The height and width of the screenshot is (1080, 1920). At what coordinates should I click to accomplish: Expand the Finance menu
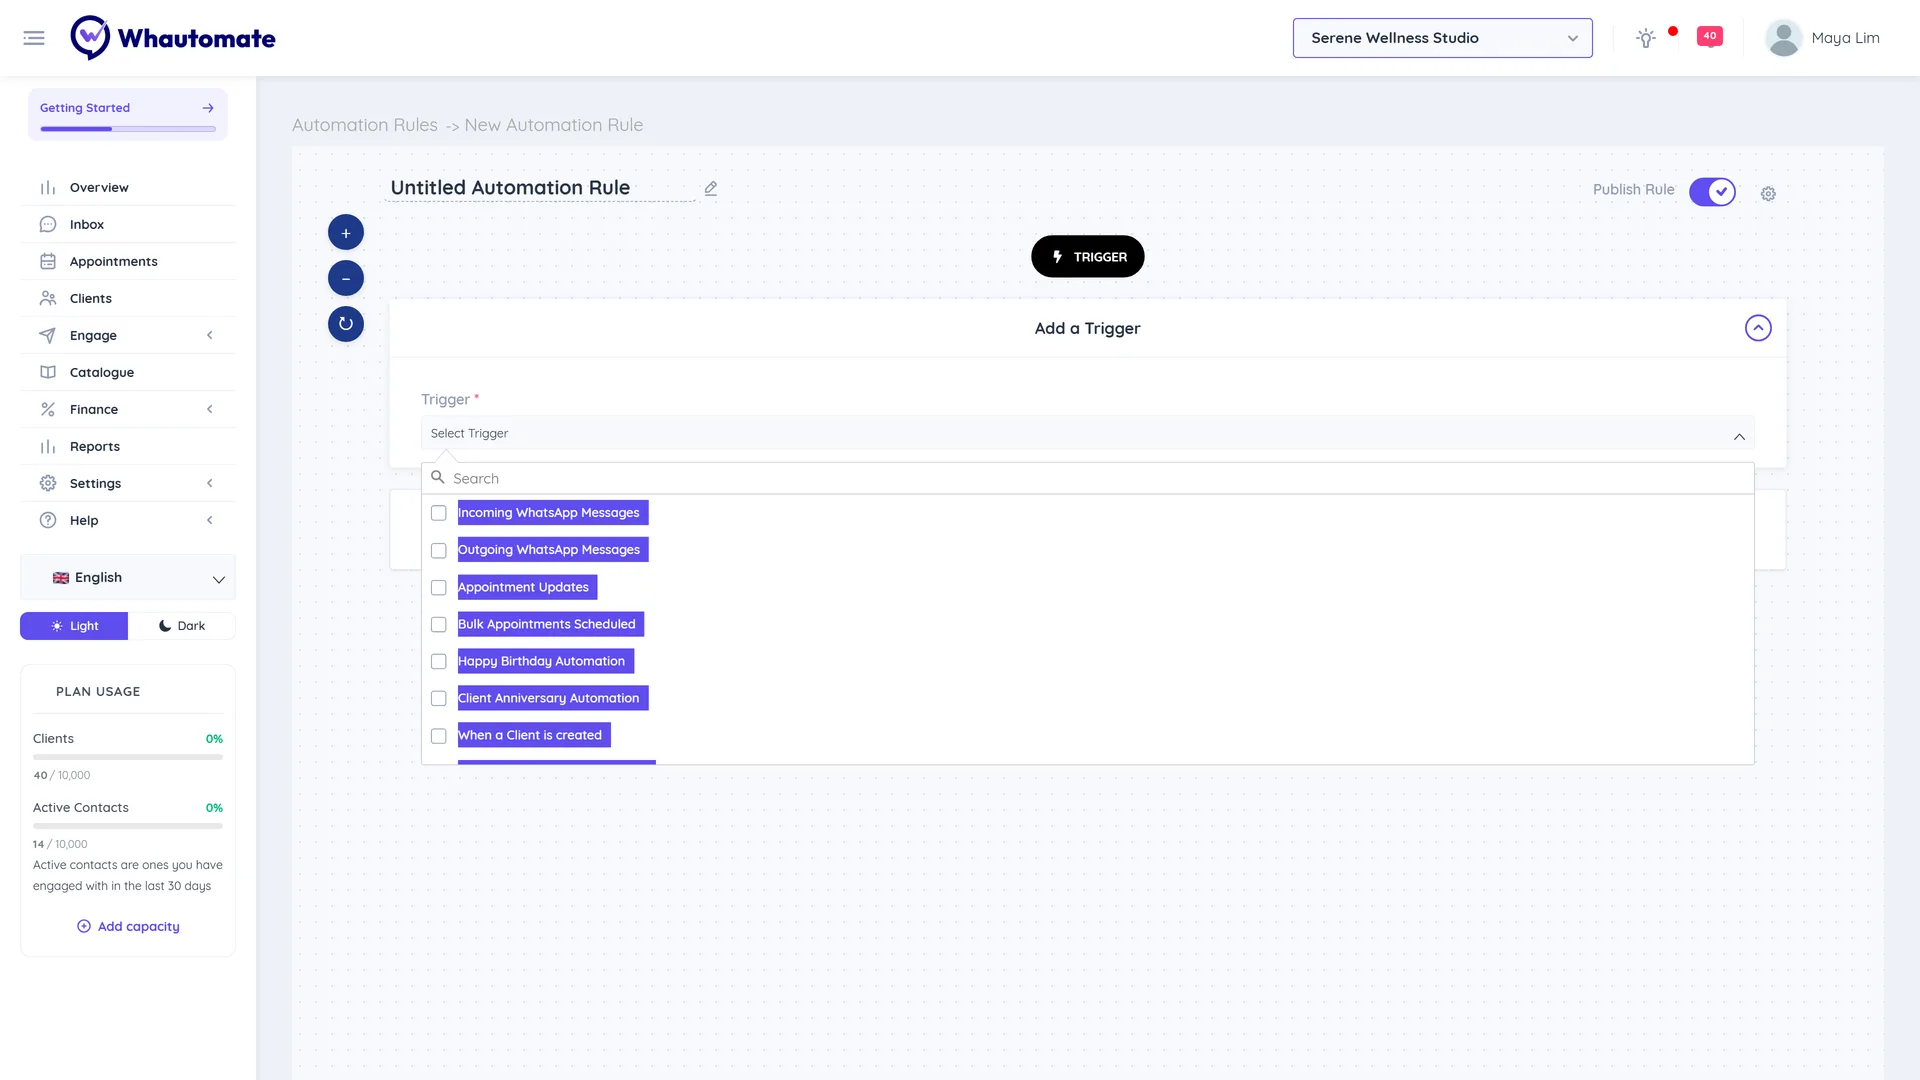point(128,409)
